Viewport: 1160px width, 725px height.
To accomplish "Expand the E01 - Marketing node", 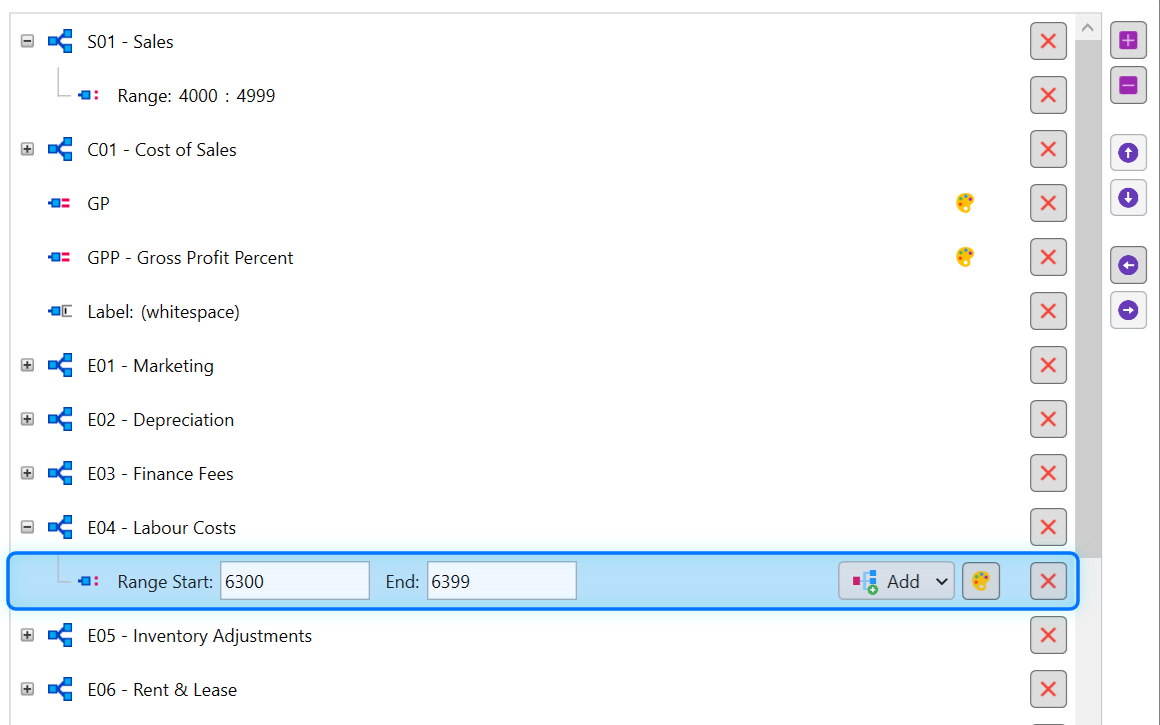I will coord(27,365).
